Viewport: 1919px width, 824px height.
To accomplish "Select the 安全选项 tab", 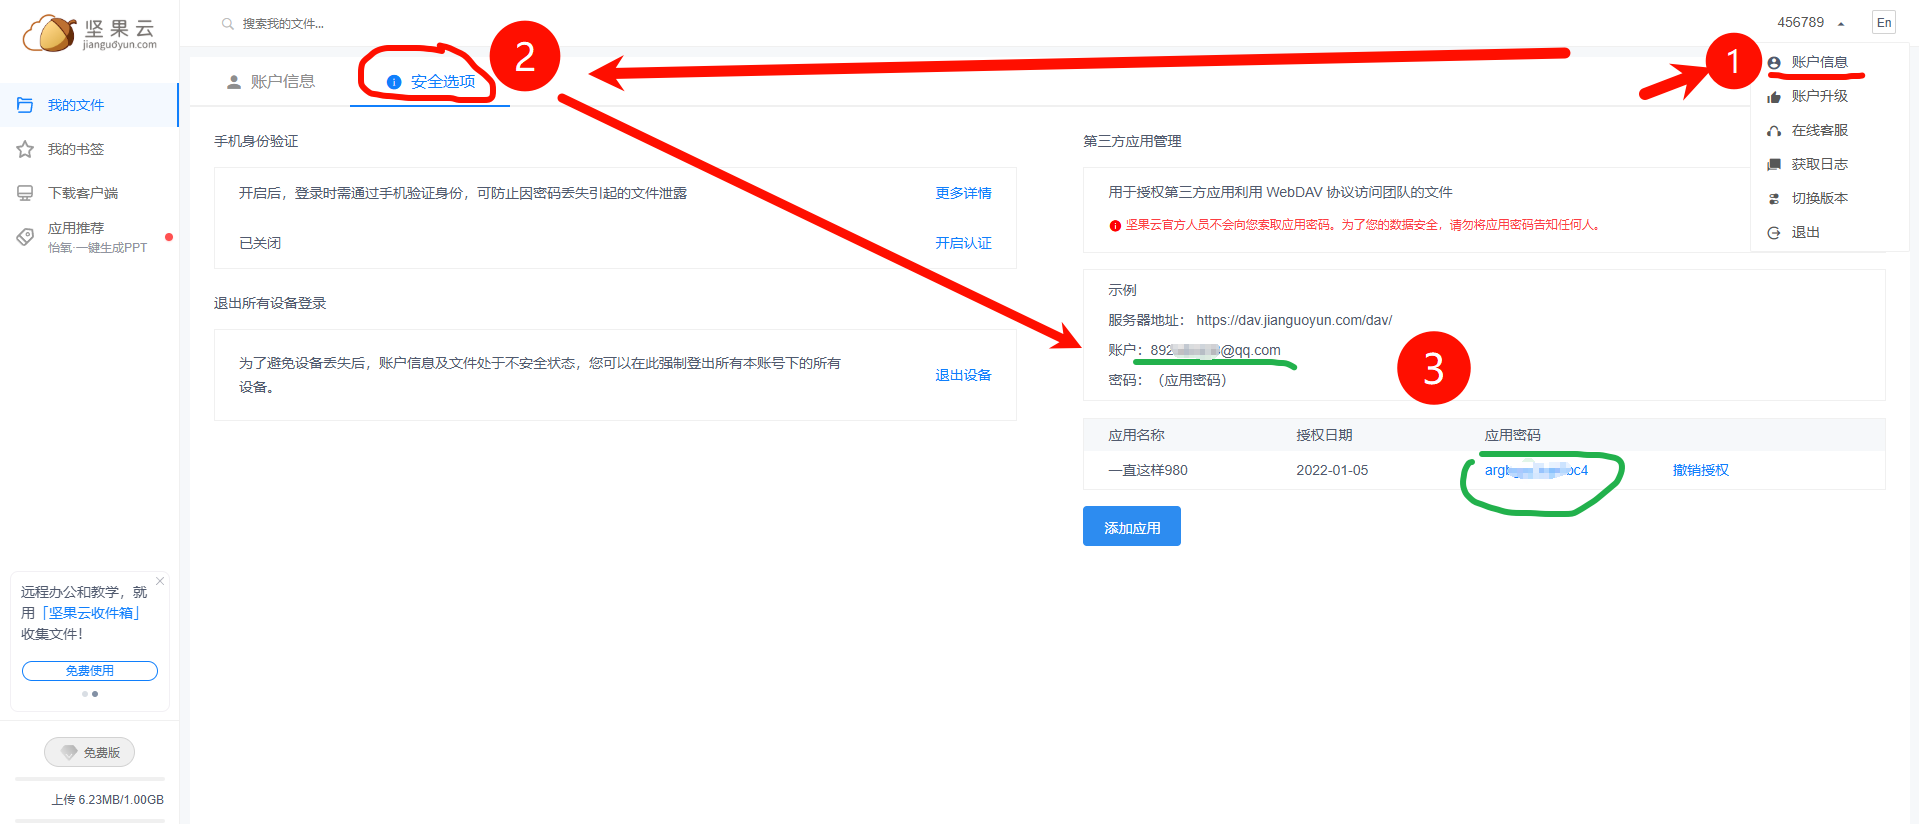I will pyautogui.click(x=431, y=82).
